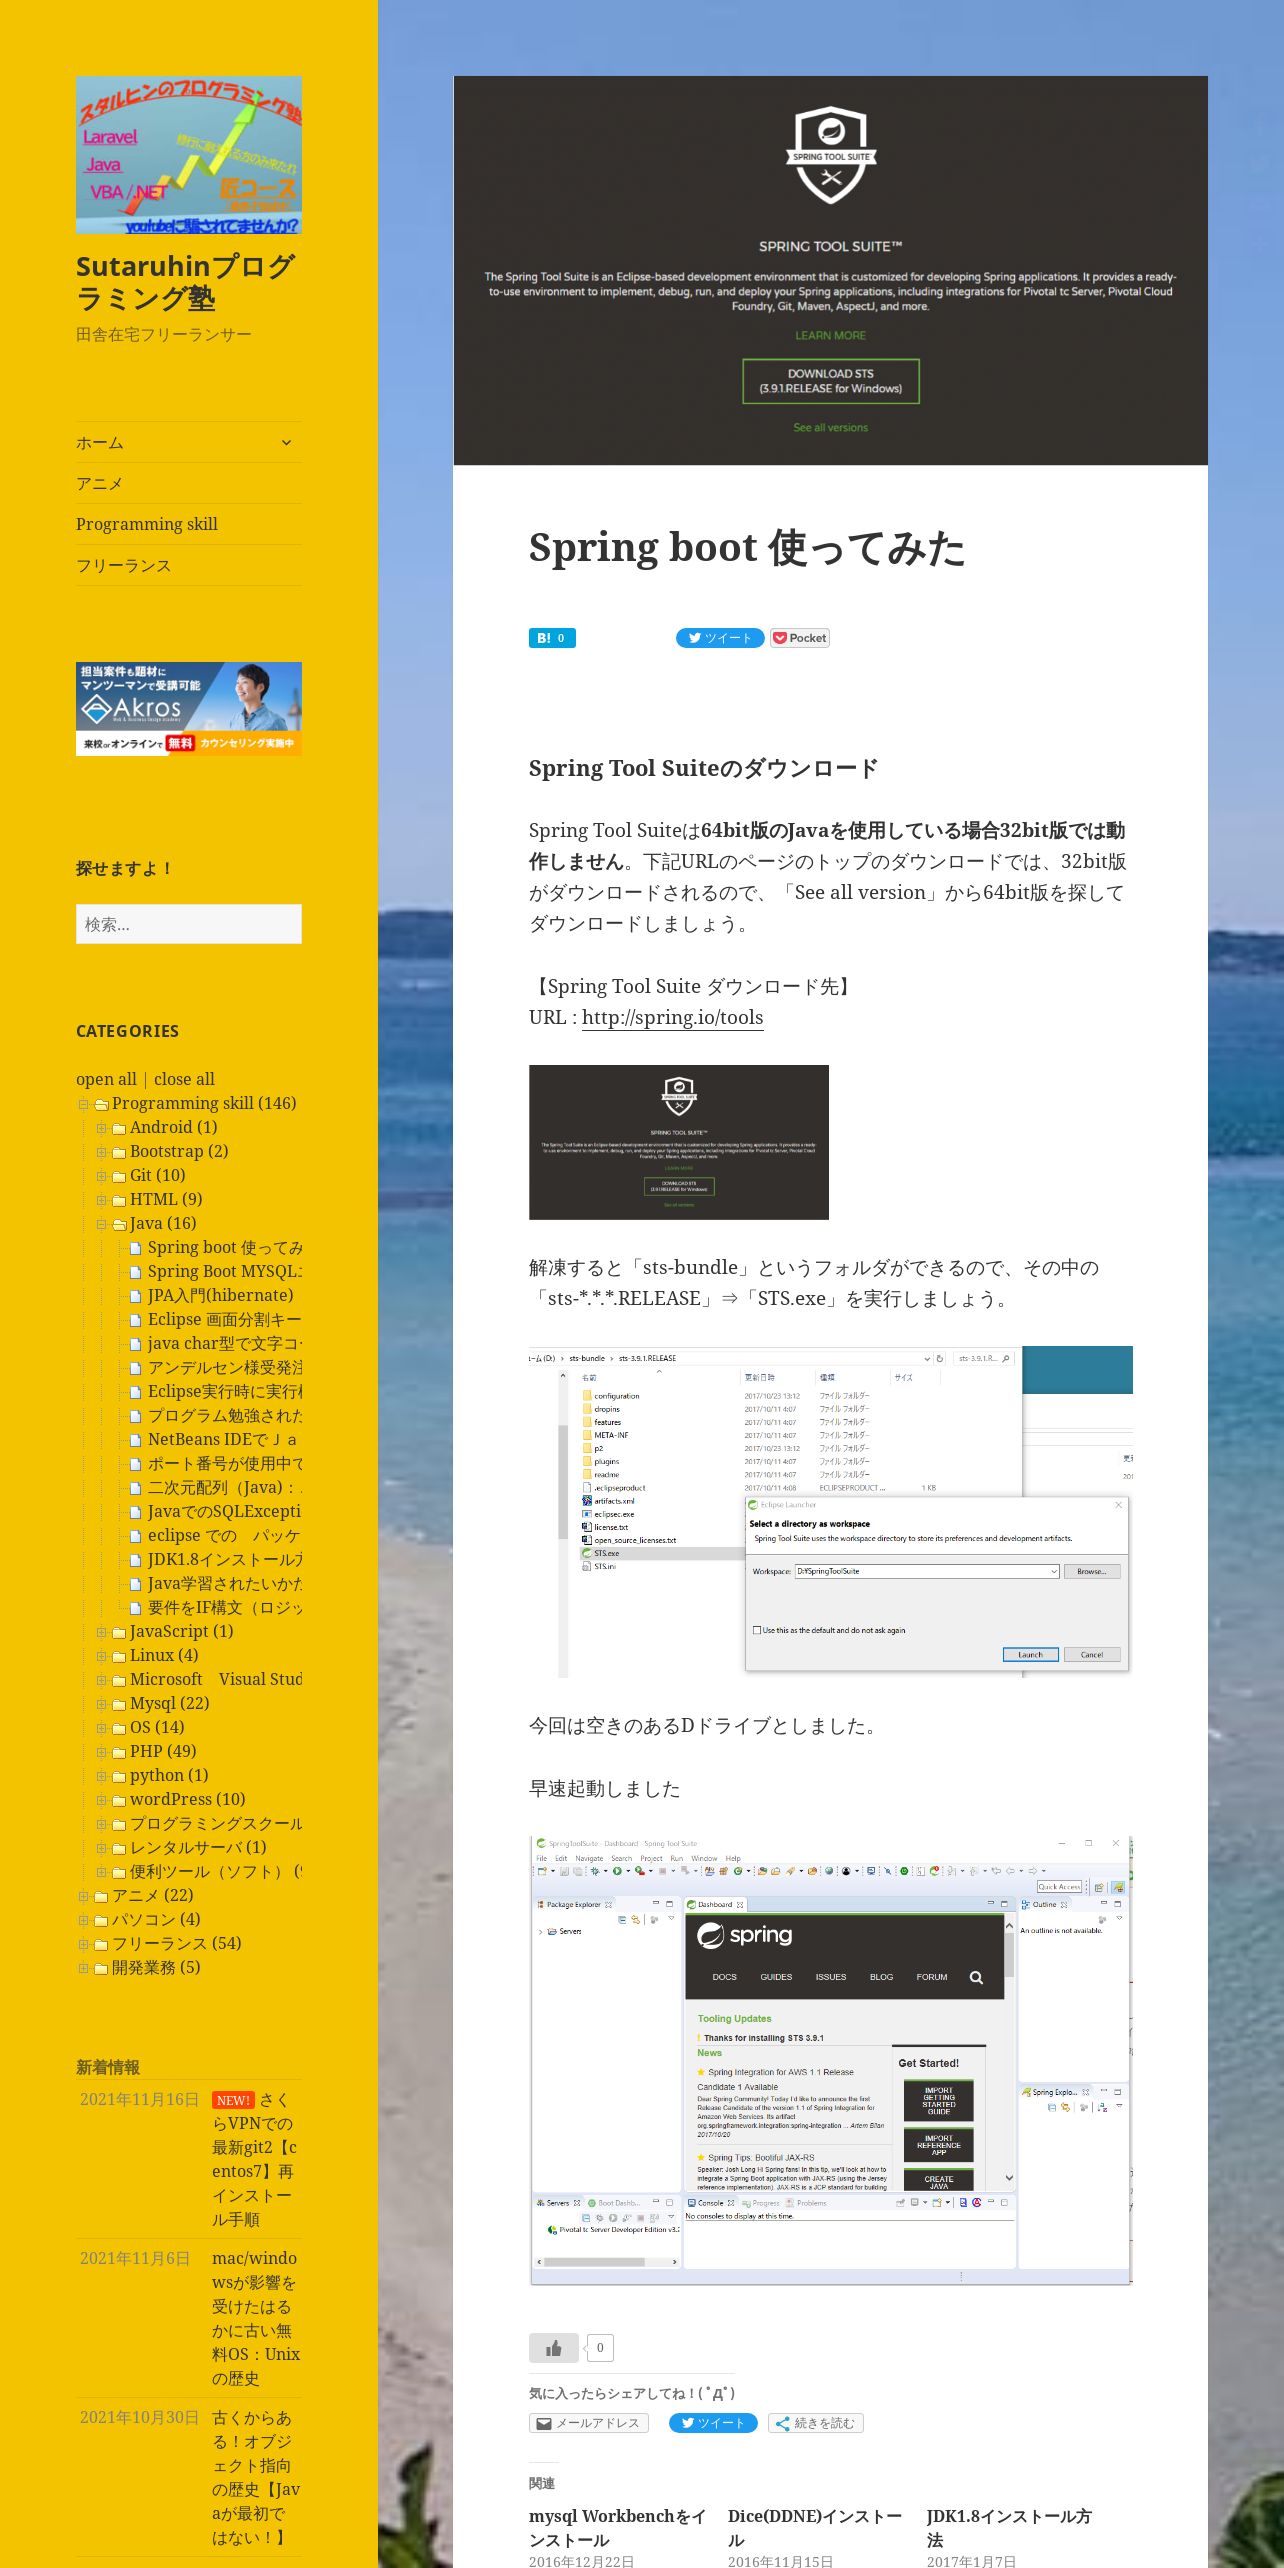Open the Eclipse 画面分割キー post
Screen dimensions: 1284x2568
pyautogui.click(x=225, y=1319)
